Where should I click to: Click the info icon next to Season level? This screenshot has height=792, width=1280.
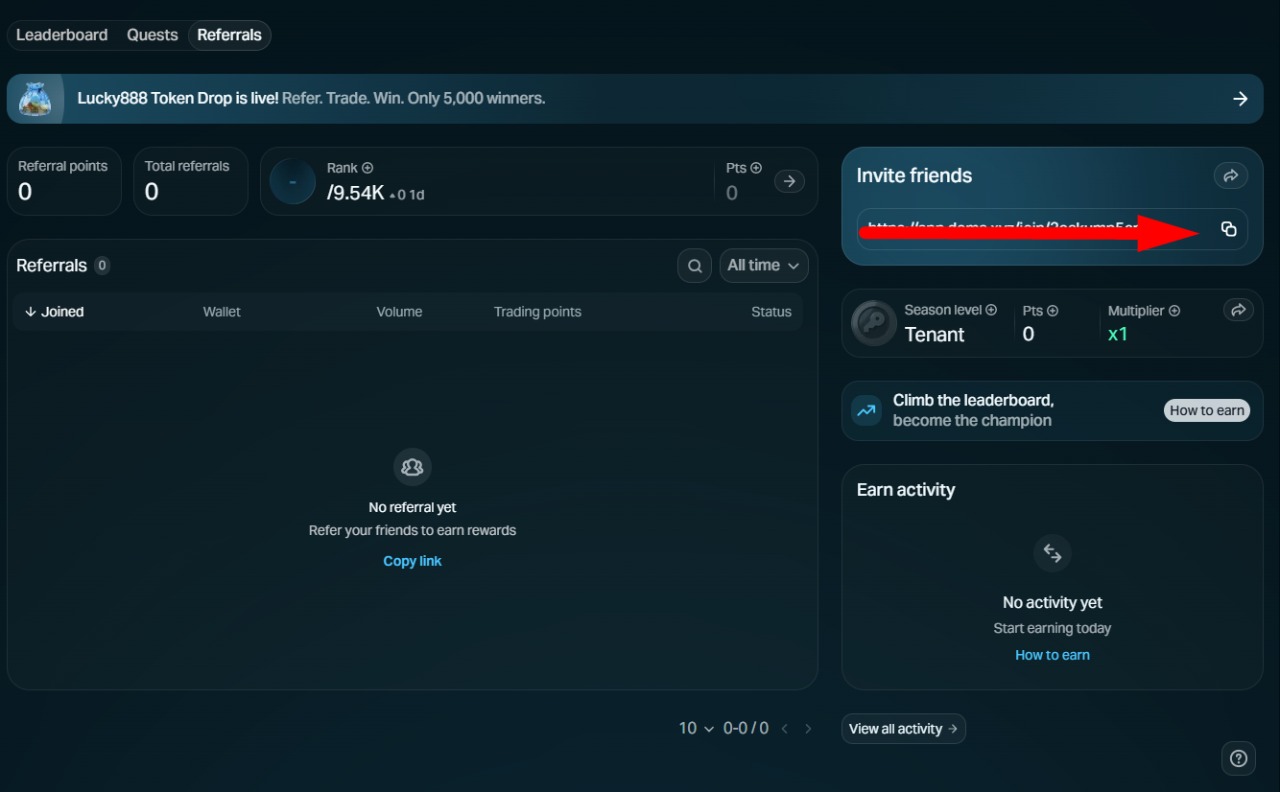click(x=991, y=310)
